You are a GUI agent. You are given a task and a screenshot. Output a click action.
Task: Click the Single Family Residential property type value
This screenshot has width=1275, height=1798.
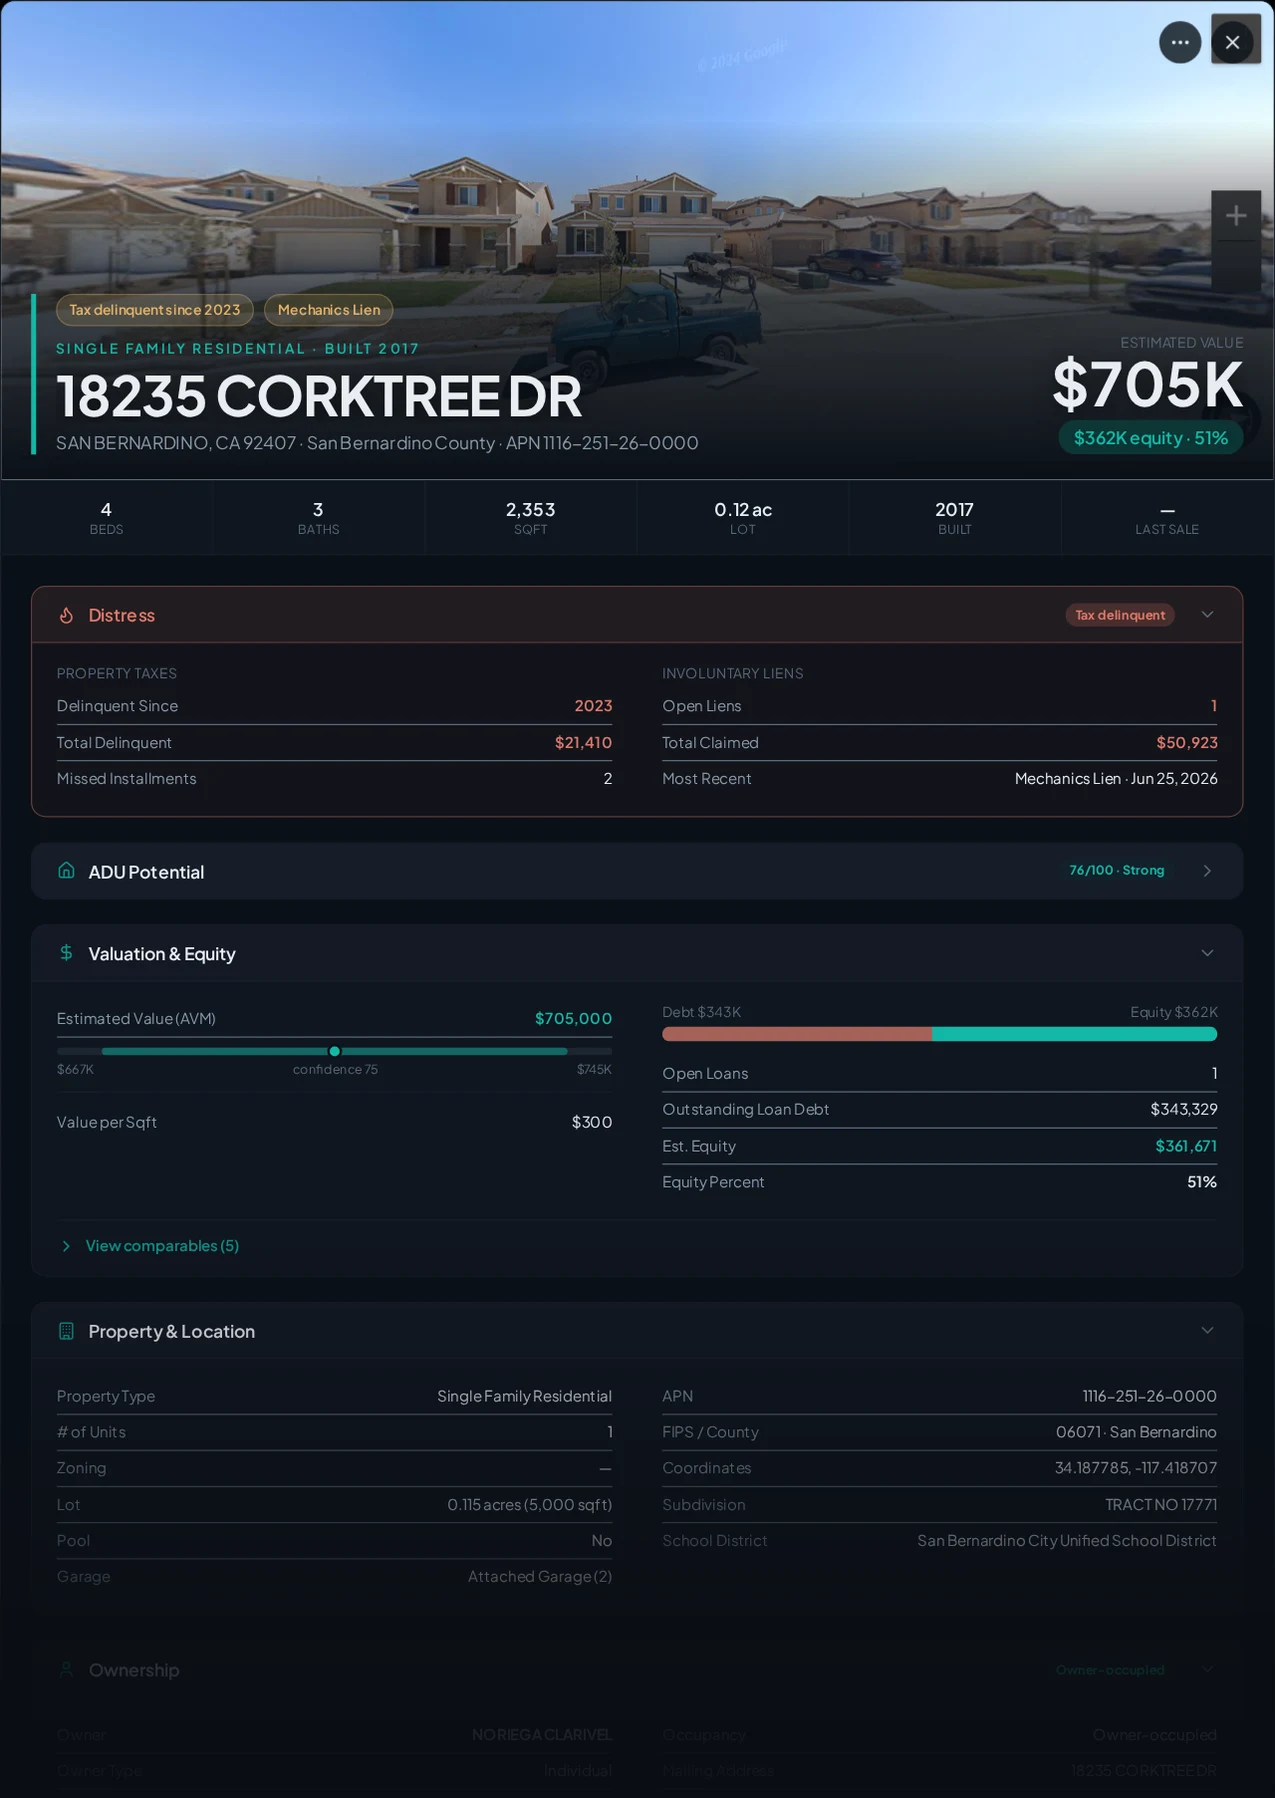524,1396
